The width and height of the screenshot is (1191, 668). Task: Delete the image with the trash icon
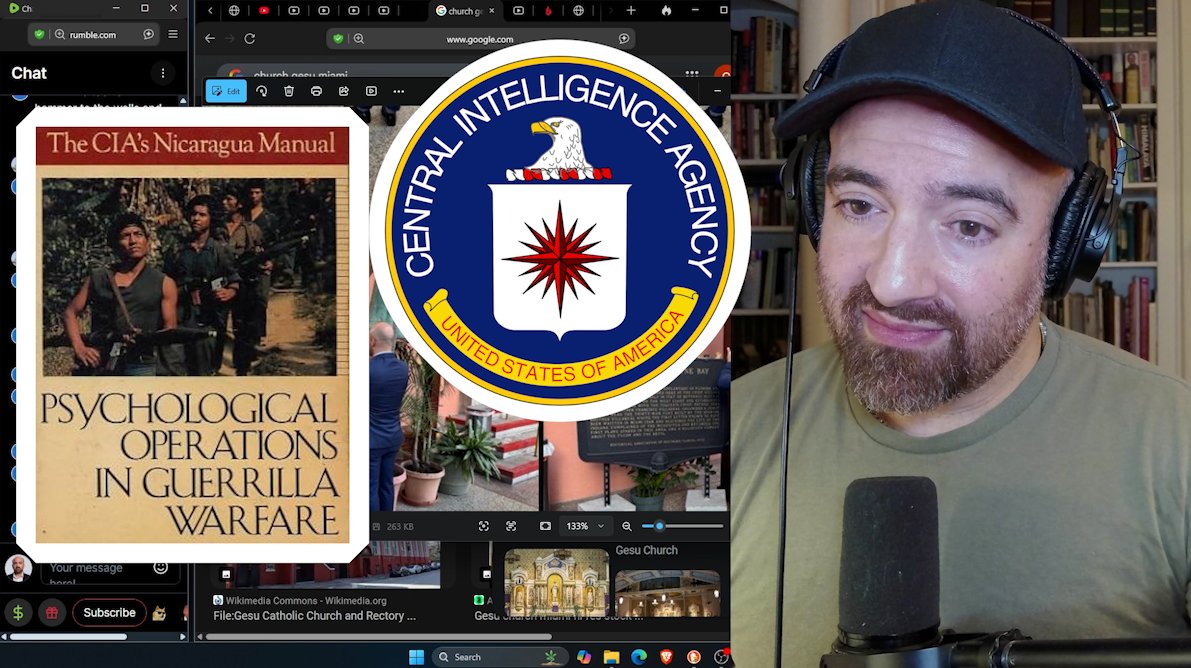289,91
